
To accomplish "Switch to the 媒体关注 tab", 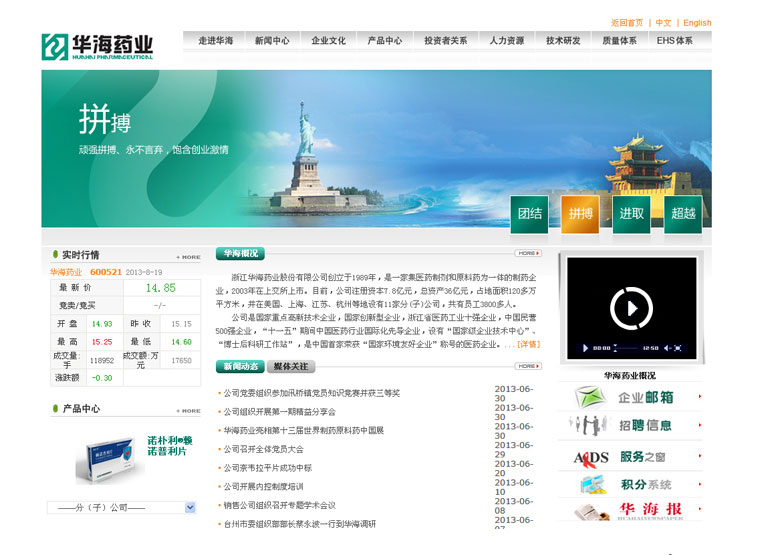I will pos(291,366).
